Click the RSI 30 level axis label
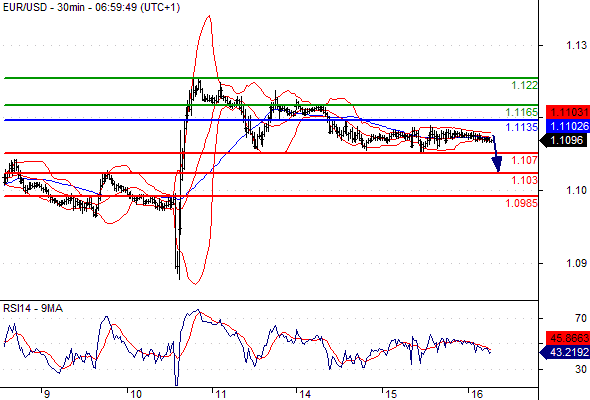The width and height of the screenshot is (590, 400). tap(581, 369)
